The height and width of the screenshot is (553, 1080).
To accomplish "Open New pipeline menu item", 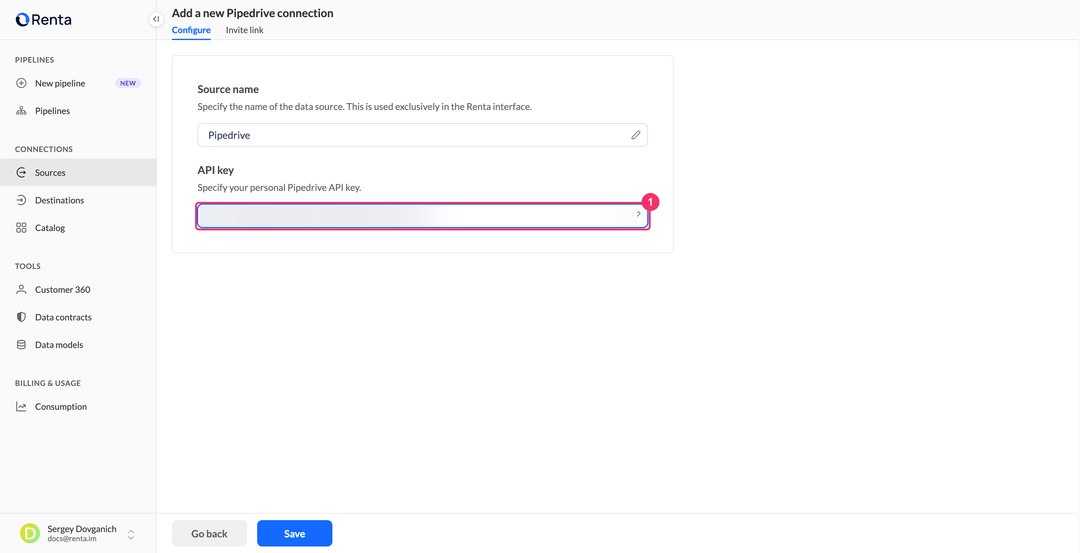I will coord(78,83).
